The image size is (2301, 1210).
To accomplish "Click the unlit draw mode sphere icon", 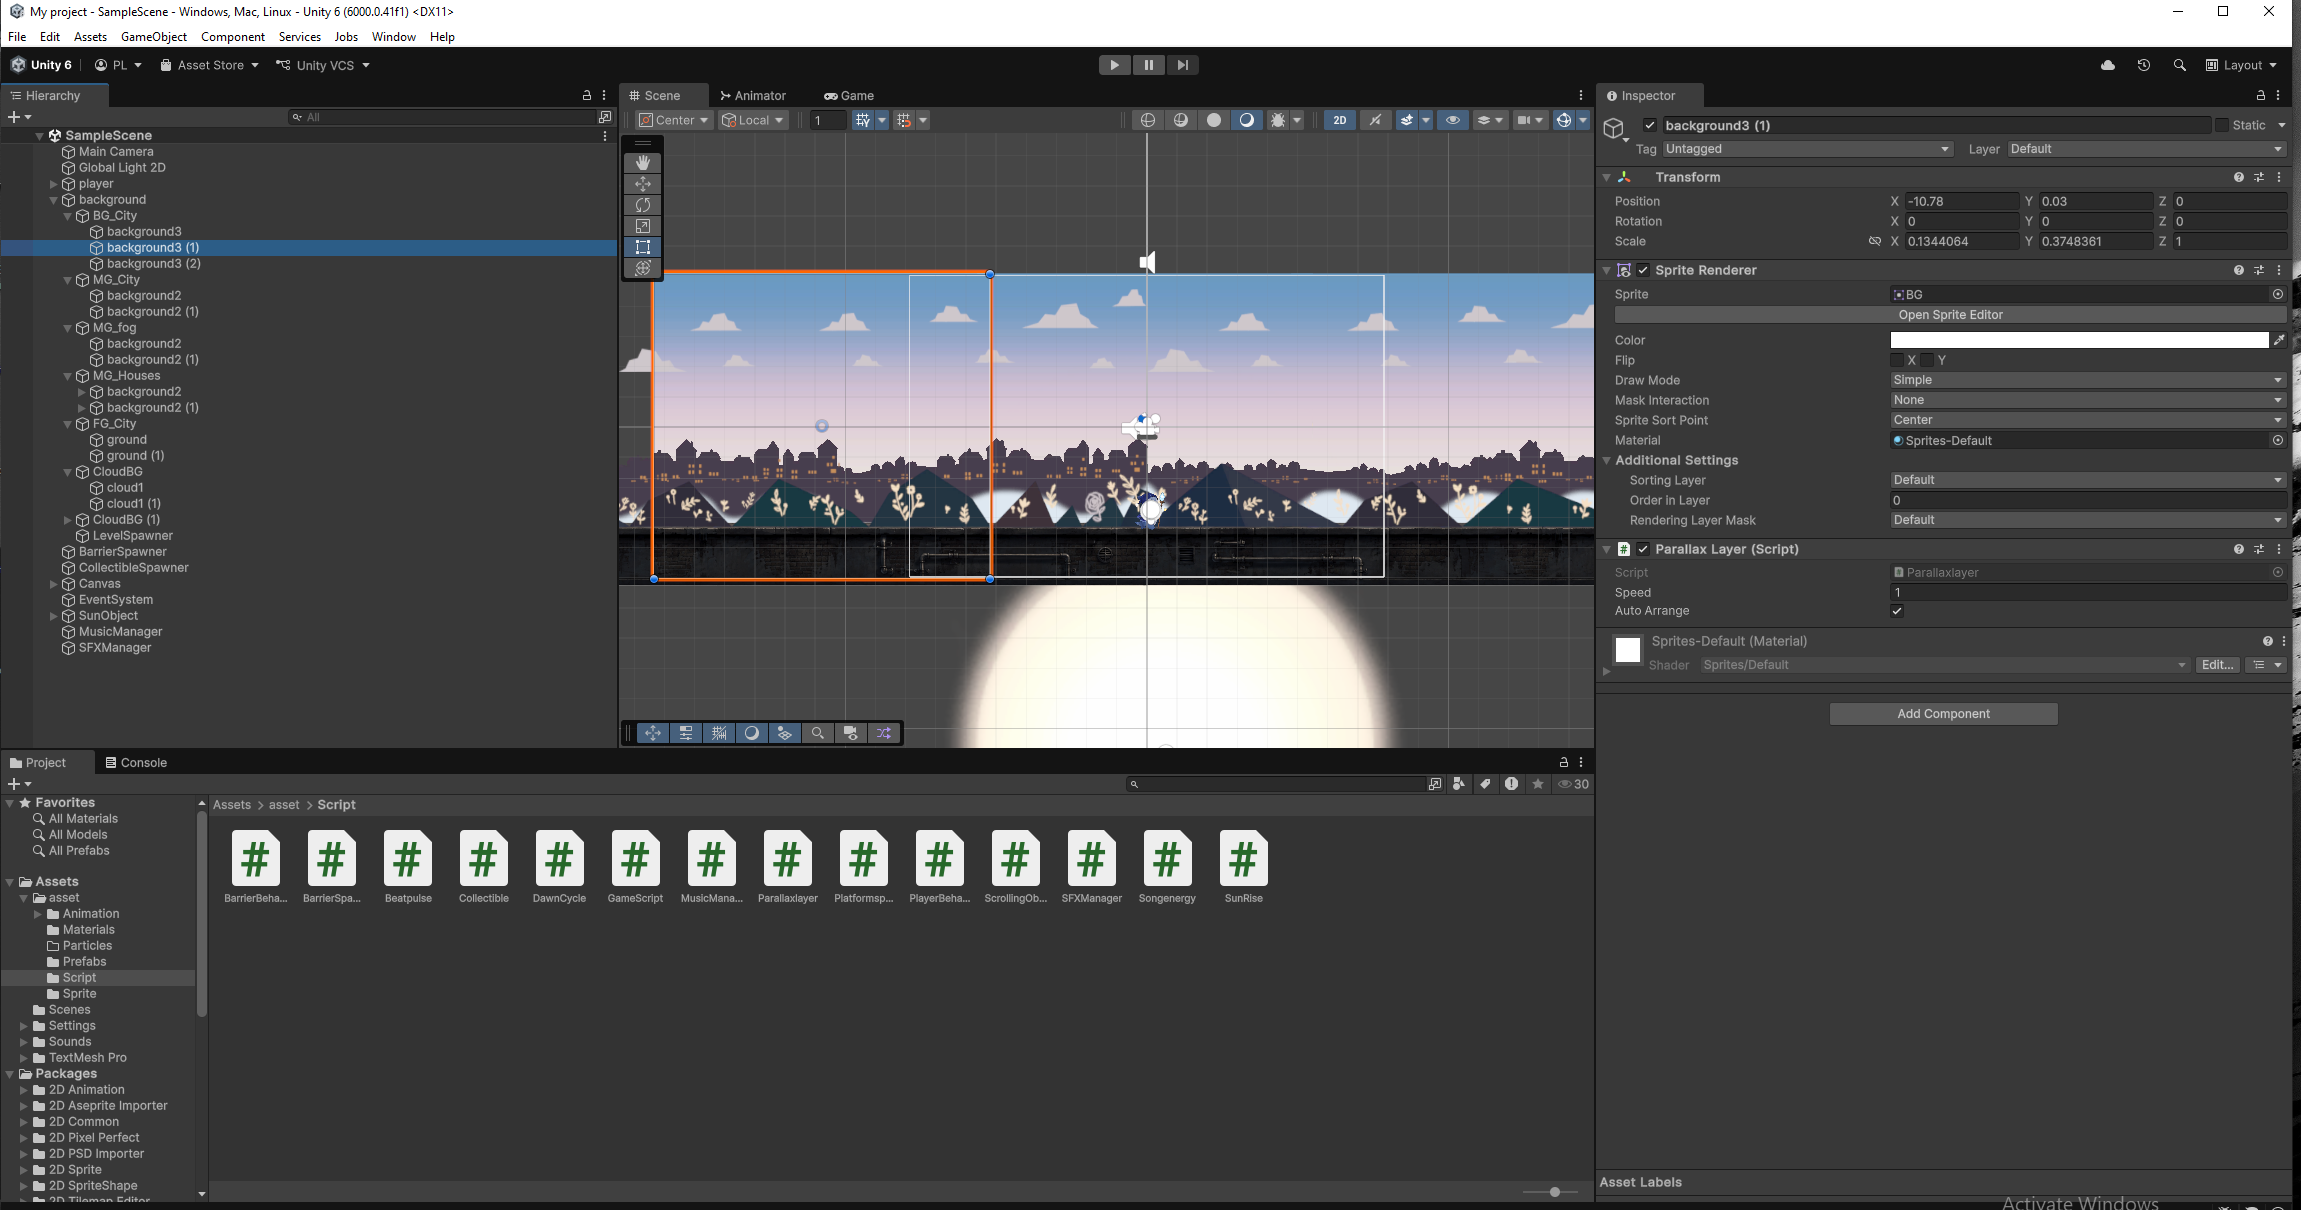I will click(1214, 120).
